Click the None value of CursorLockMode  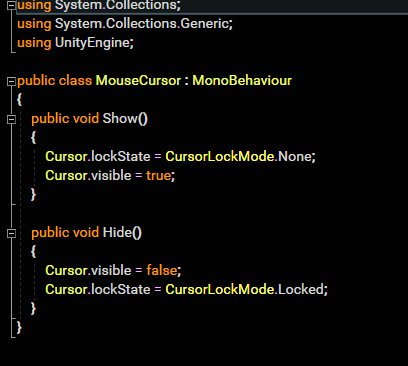pos(295,157)
